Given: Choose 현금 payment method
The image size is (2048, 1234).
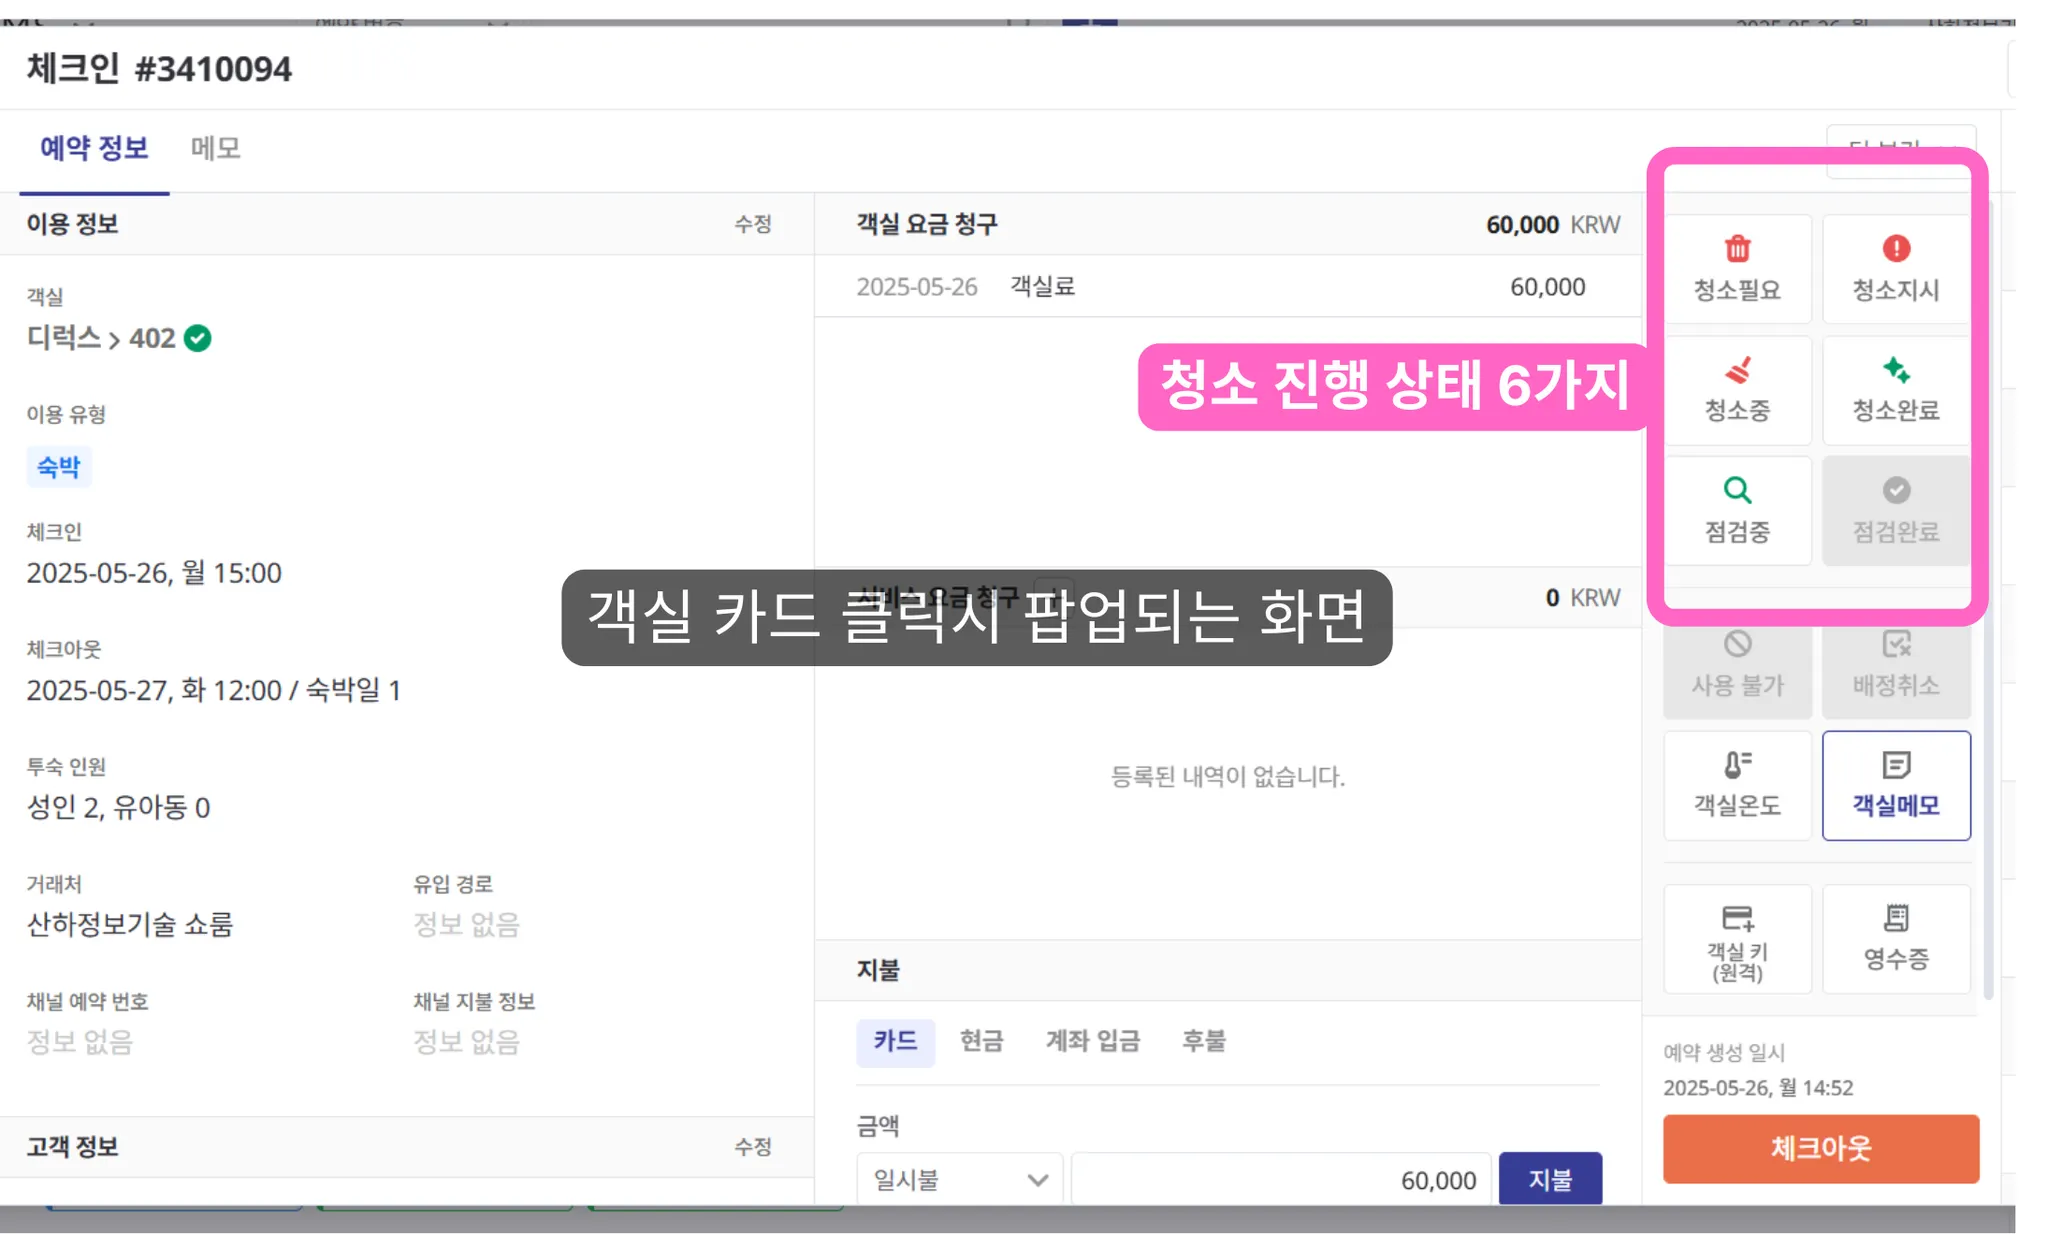Looking at the screenshot, I should 981,1041.
